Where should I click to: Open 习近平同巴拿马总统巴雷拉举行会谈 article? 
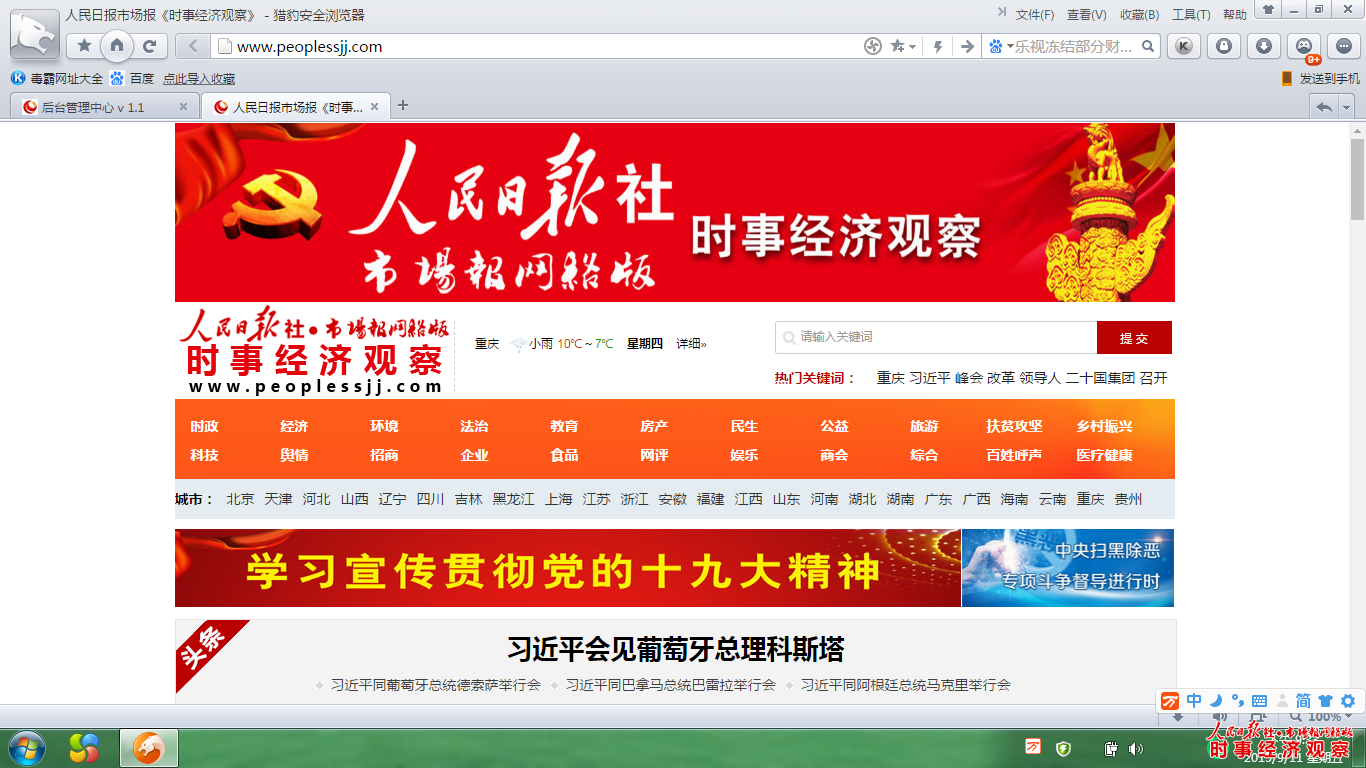tap(670, 685)
